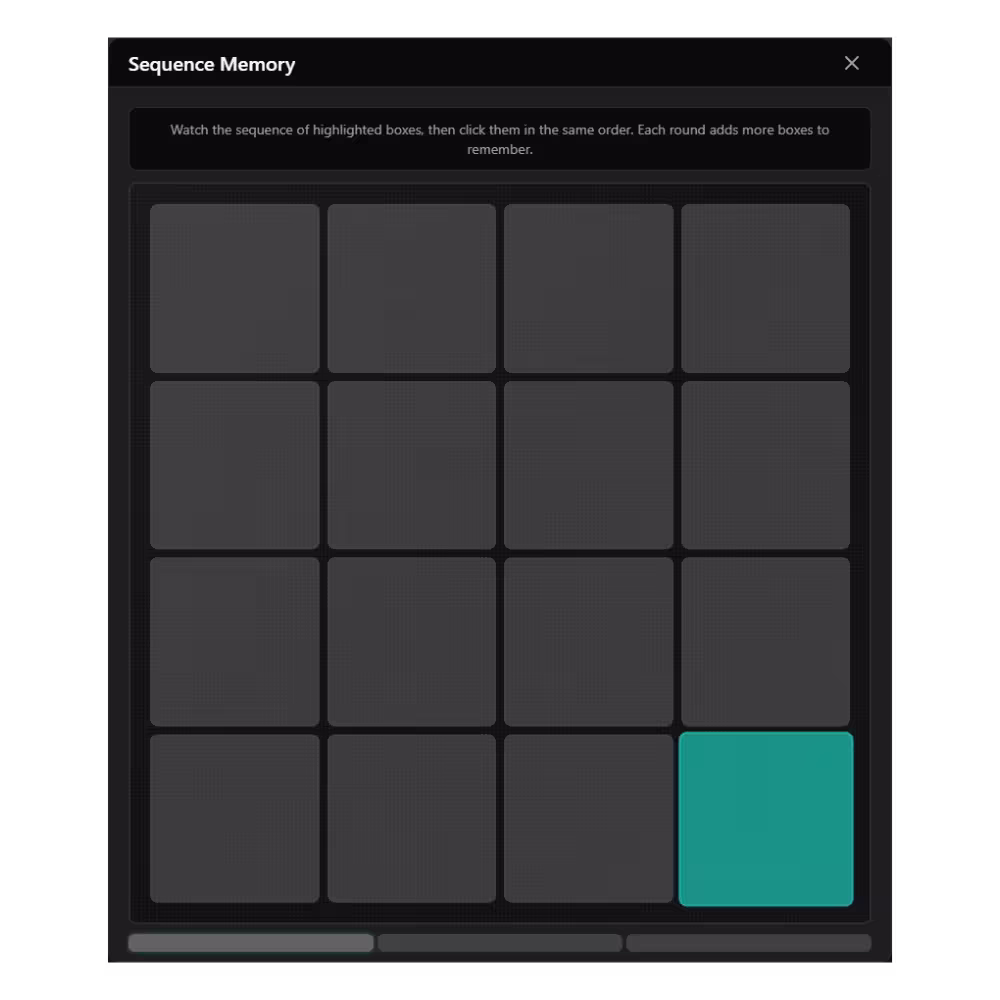Click the highlighted teal box
The image size is (1000, 1000).
(766, 819)
